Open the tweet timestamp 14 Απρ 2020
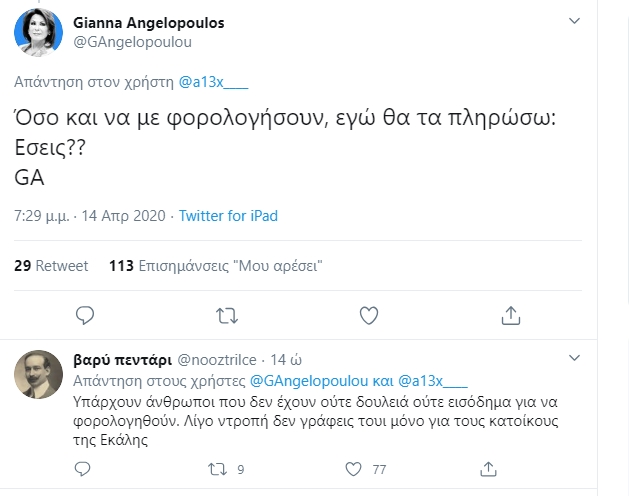The height and width of the screenshot is (496, 629). (123, 216)
